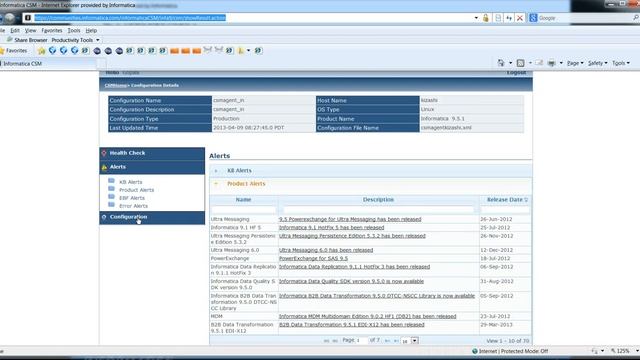Screen dimensions: 640x360
Task: Click the Read Mail icon
Action: [539, 63]
